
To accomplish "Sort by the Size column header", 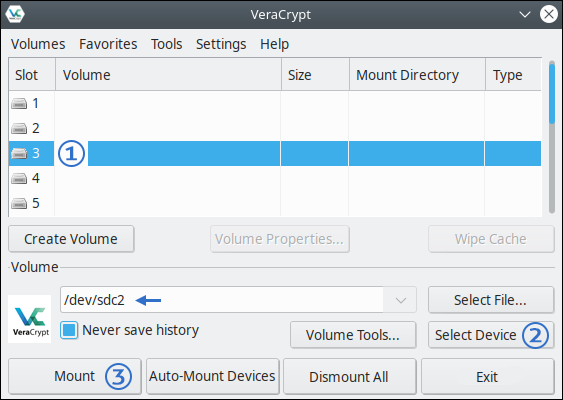I will click(x=315, y=75).
